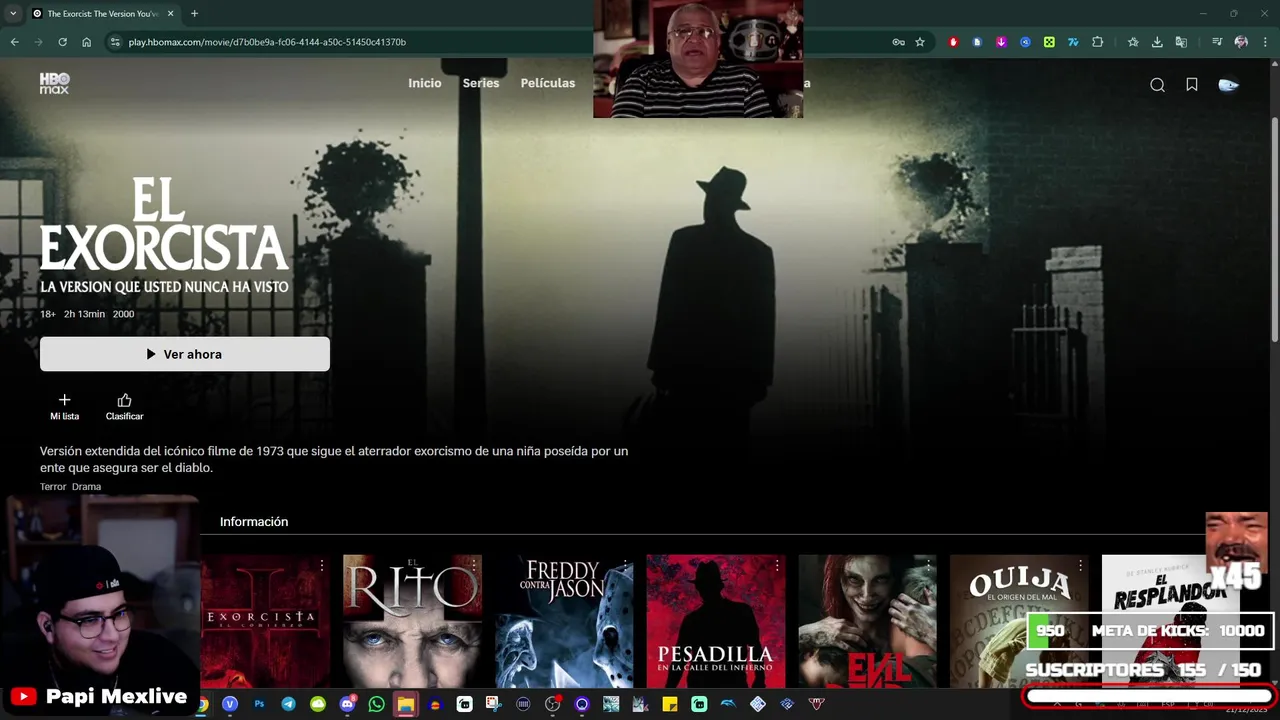Close The Exorcist browser tab
1280x720 pixels.
[170, 13]
